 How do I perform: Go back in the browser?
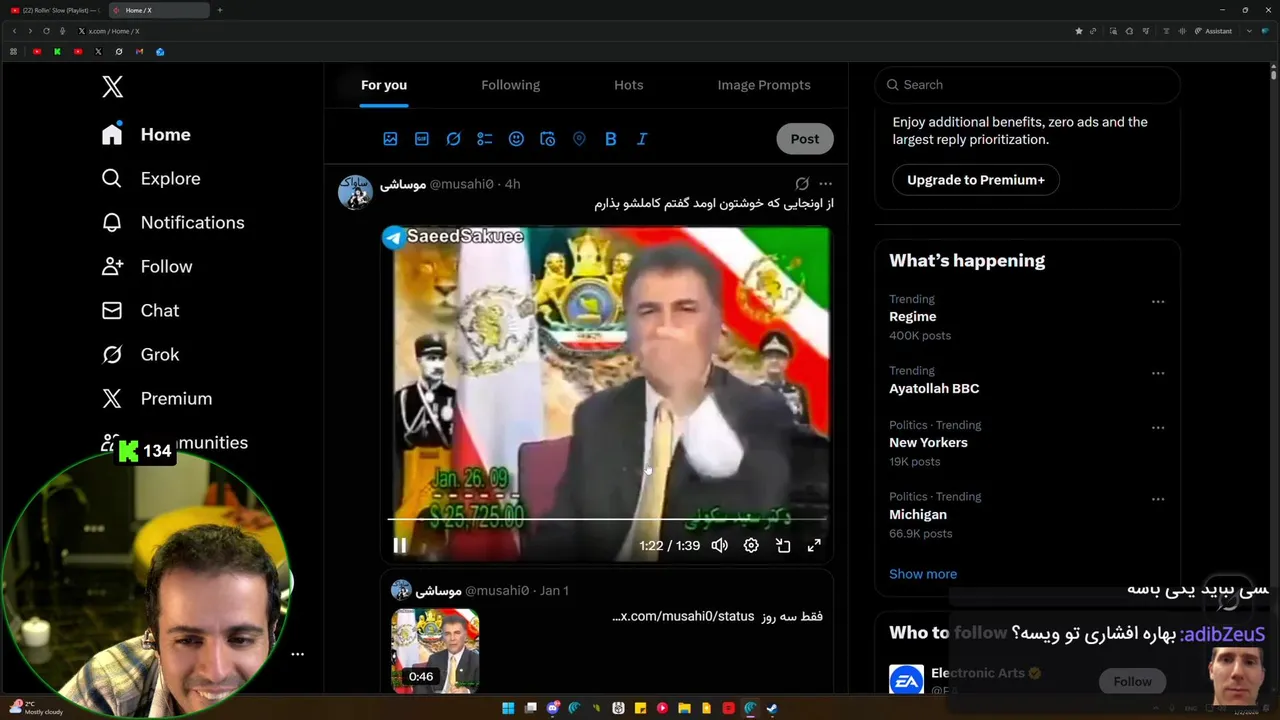(x=14, y=31)
